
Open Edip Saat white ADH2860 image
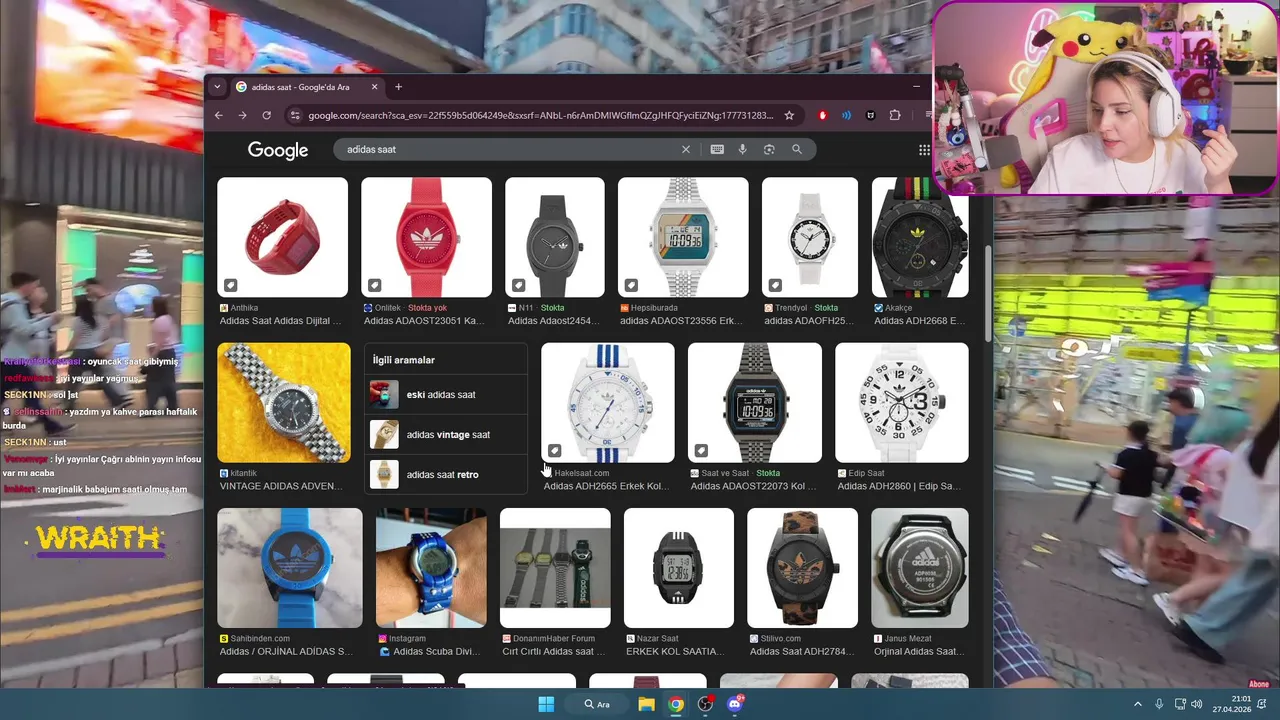(902, 403)
